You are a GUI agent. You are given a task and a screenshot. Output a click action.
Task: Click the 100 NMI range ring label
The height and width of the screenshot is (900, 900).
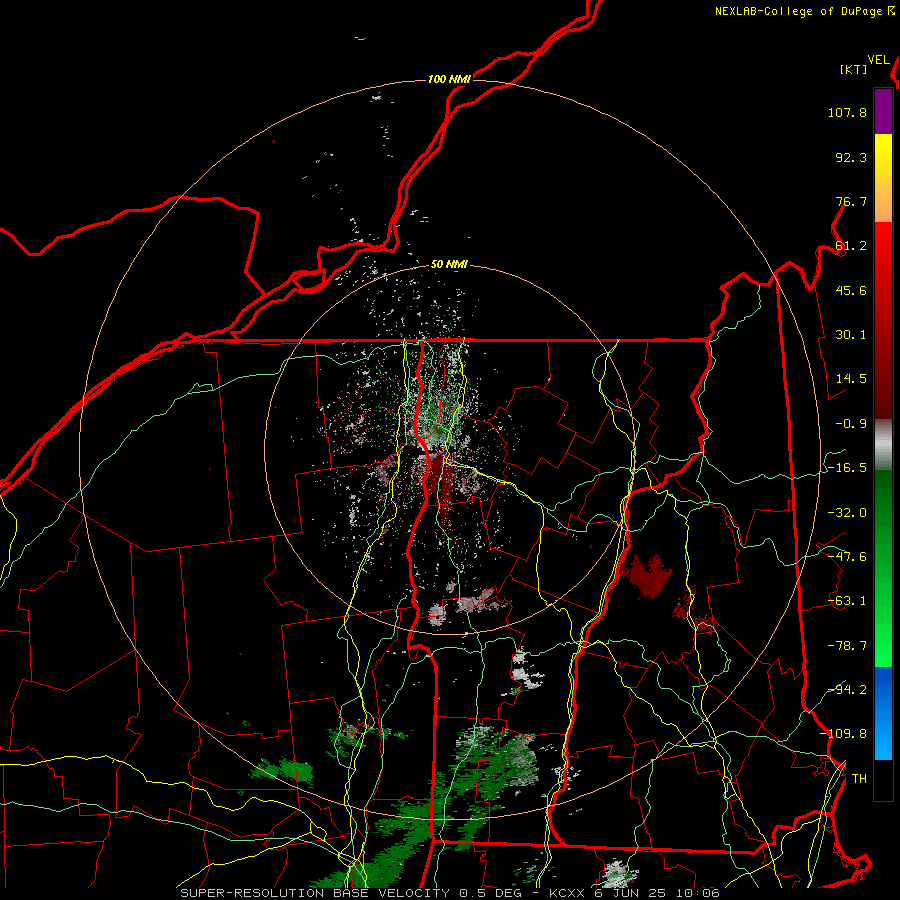(449, 79)
